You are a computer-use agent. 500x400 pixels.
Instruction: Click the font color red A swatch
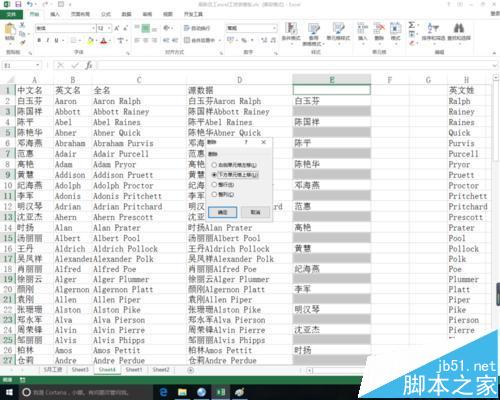104,41
